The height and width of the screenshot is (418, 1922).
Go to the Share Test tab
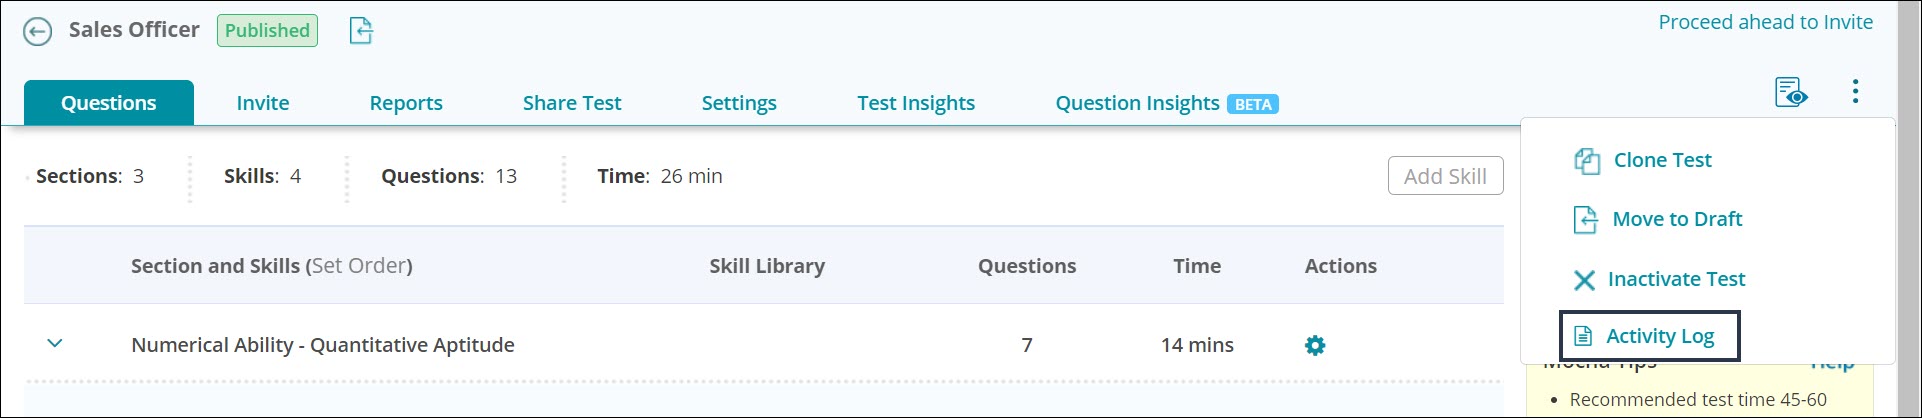pos(572,103)
